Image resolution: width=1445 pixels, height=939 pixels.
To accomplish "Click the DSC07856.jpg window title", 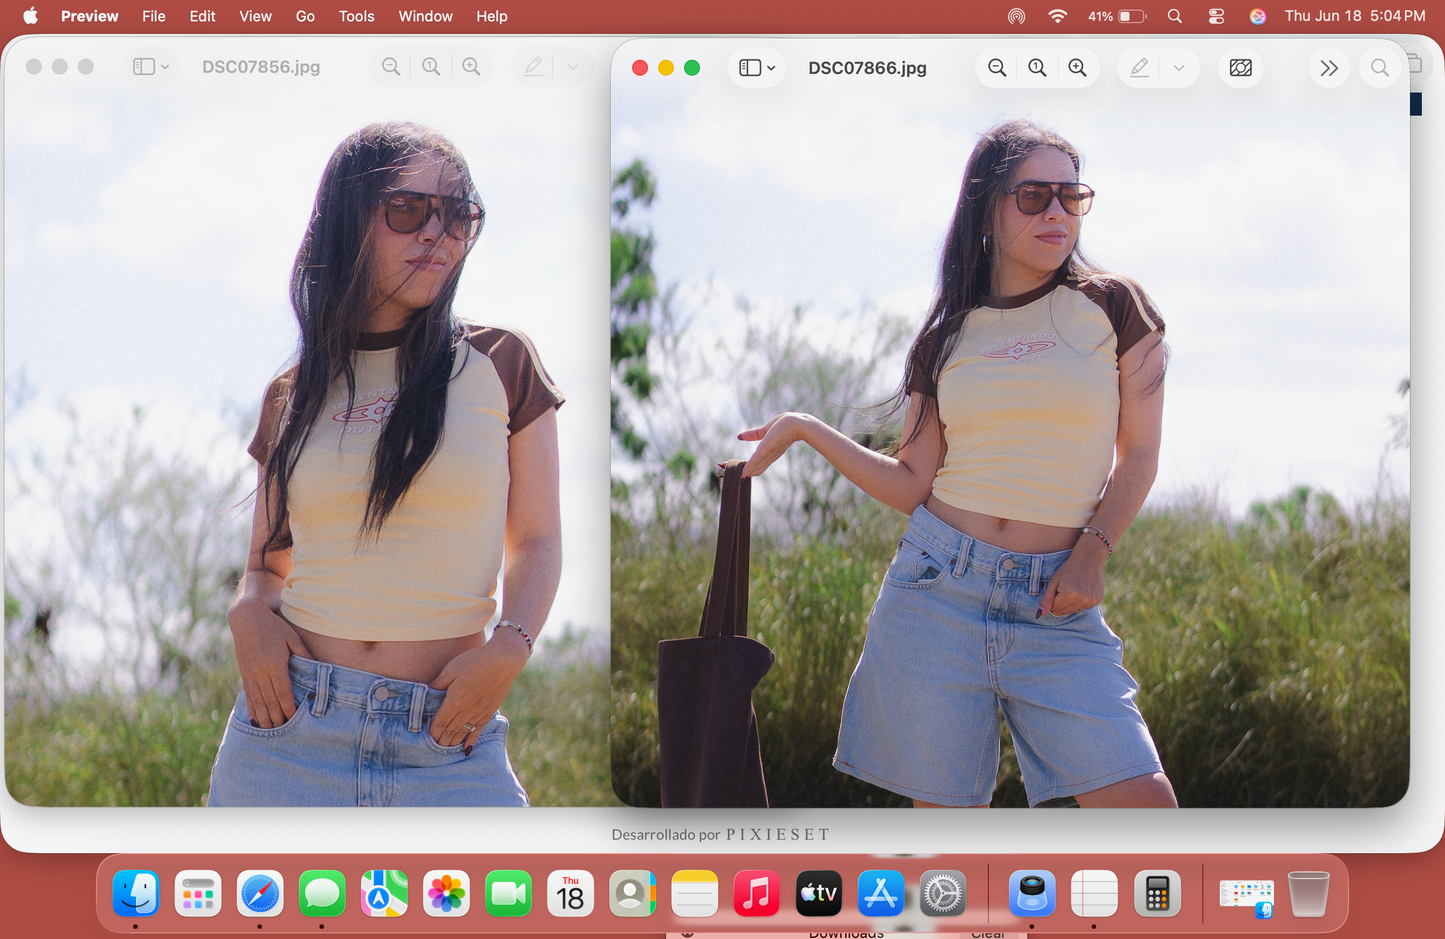I will [x=261, y=67].
